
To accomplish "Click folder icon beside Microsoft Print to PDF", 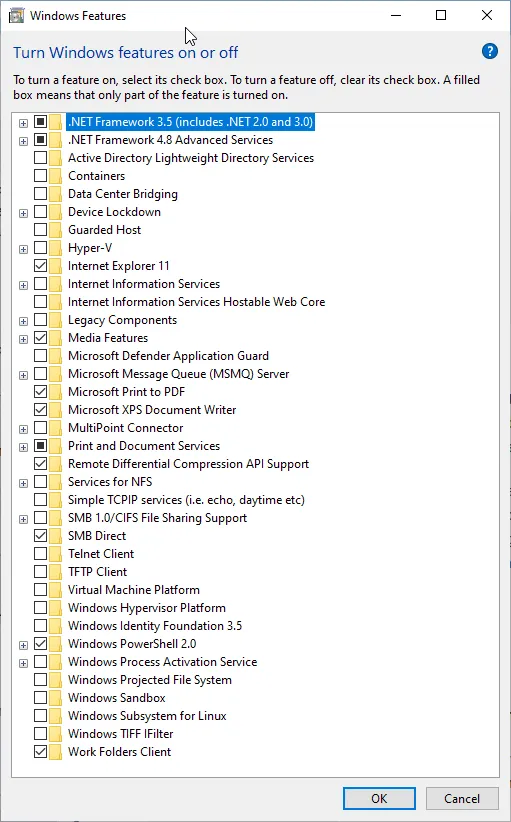I will [x=56, y=392].
